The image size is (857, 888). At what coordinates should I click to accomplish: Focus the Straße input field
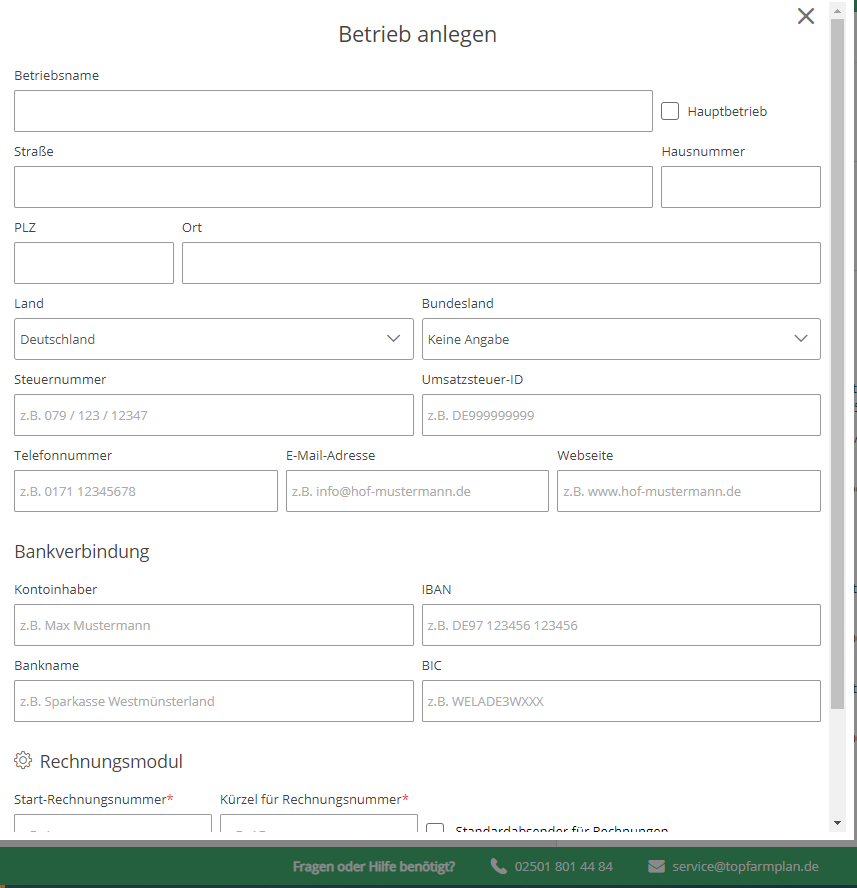[333, 187]
